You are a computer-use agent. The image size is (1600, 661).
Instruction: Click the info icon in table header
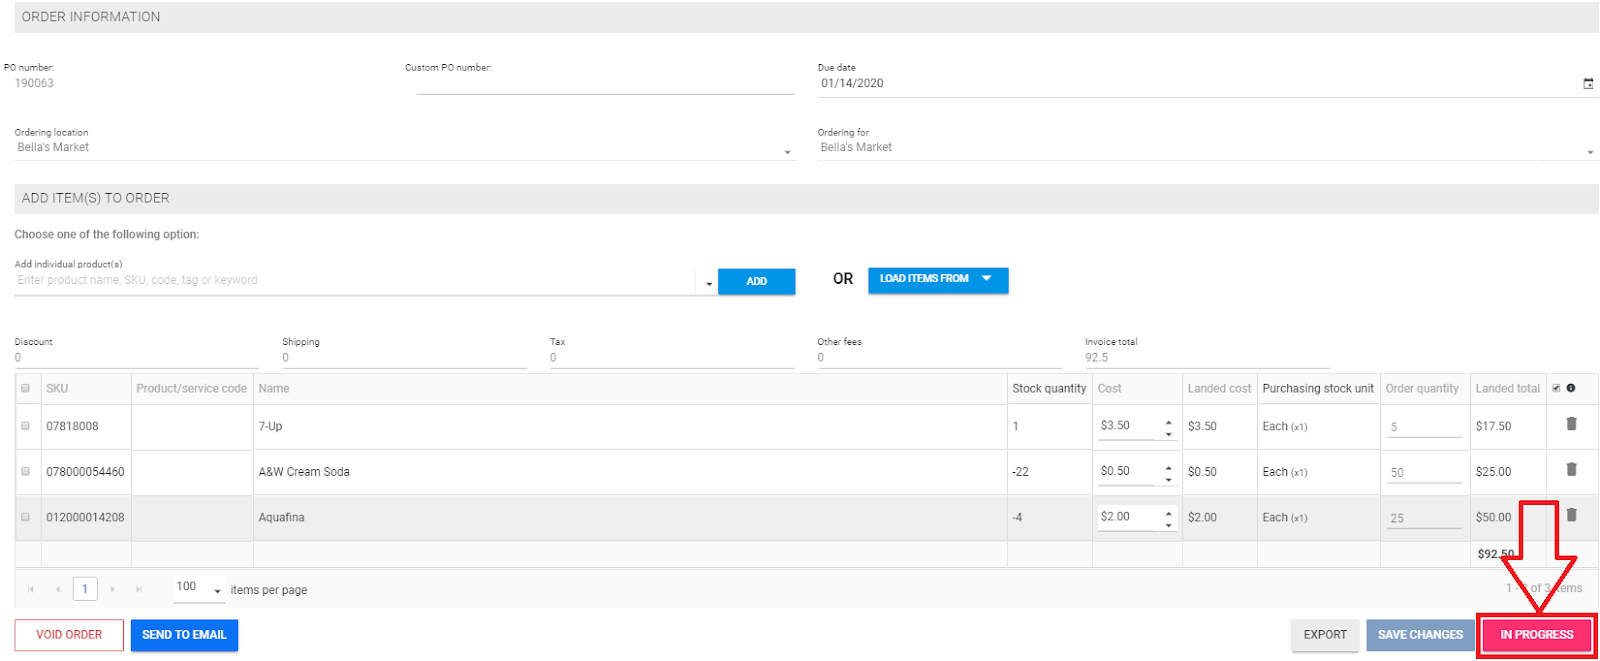click(1571, 388)
